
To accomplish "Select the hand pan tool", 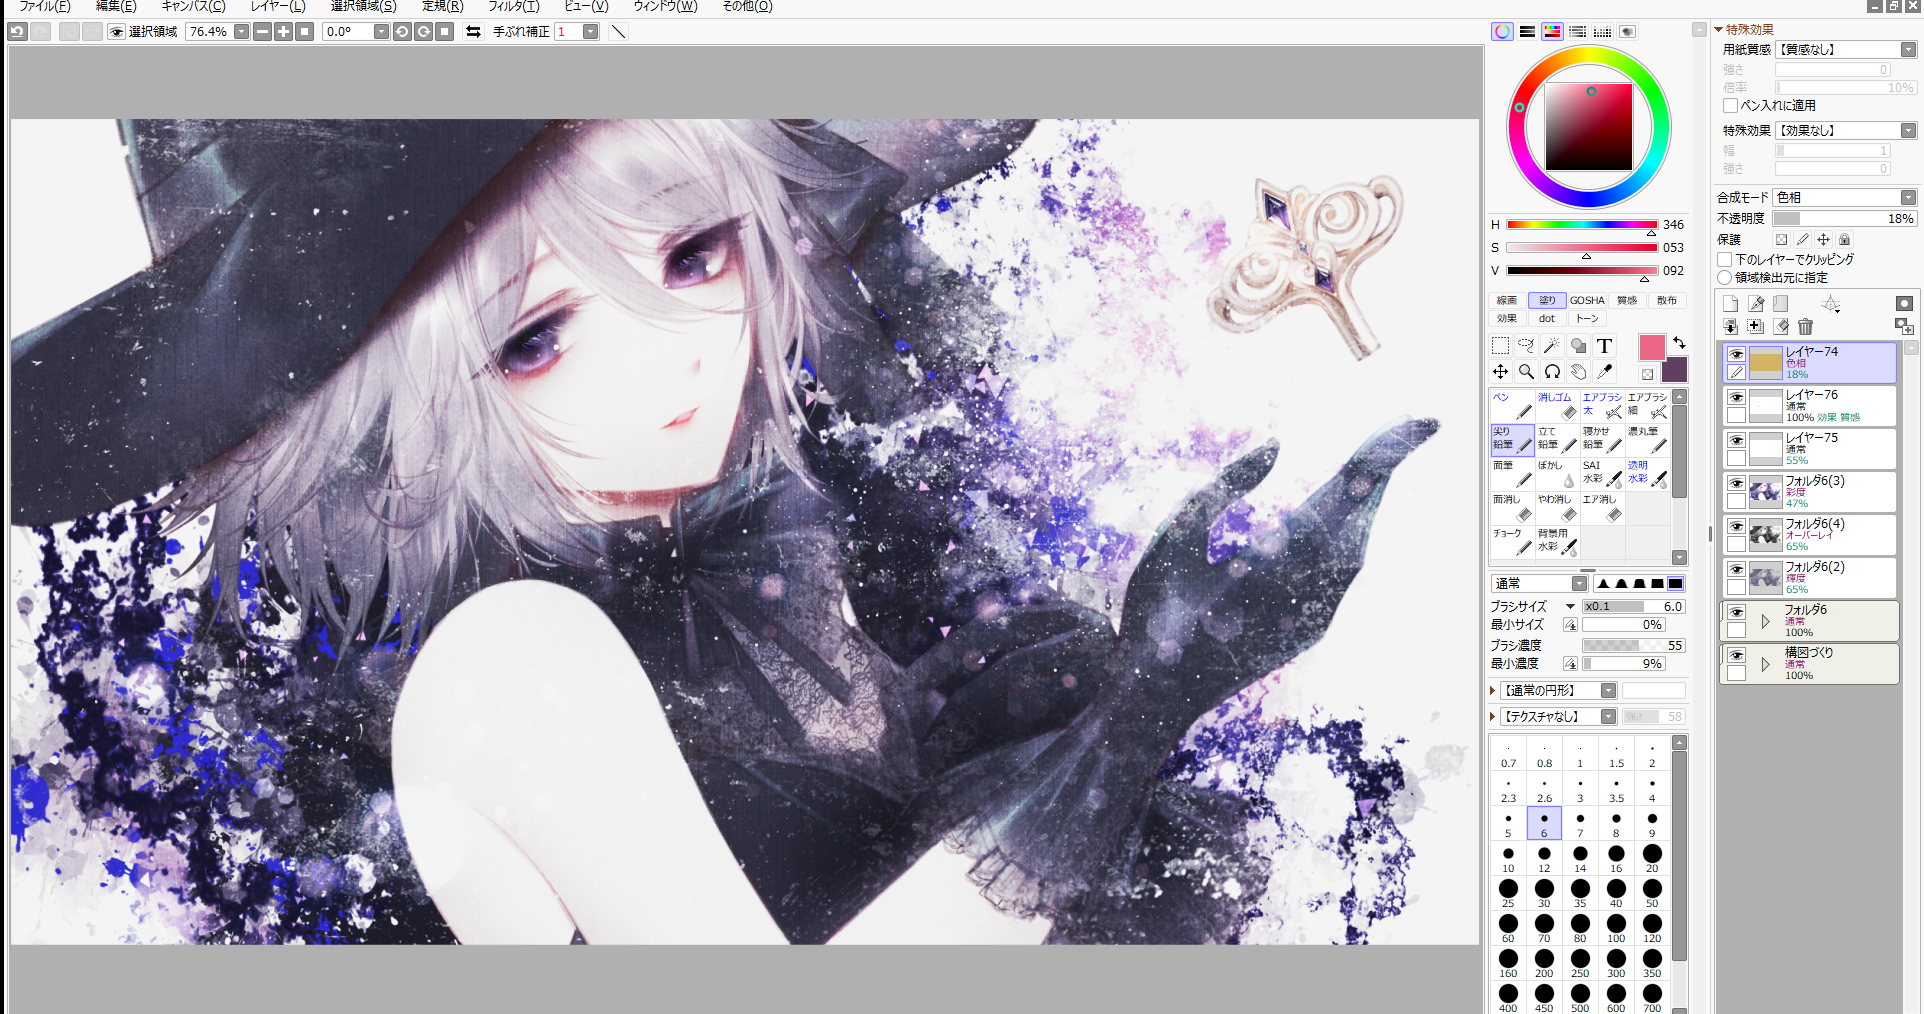I will tap(1578, 372).
